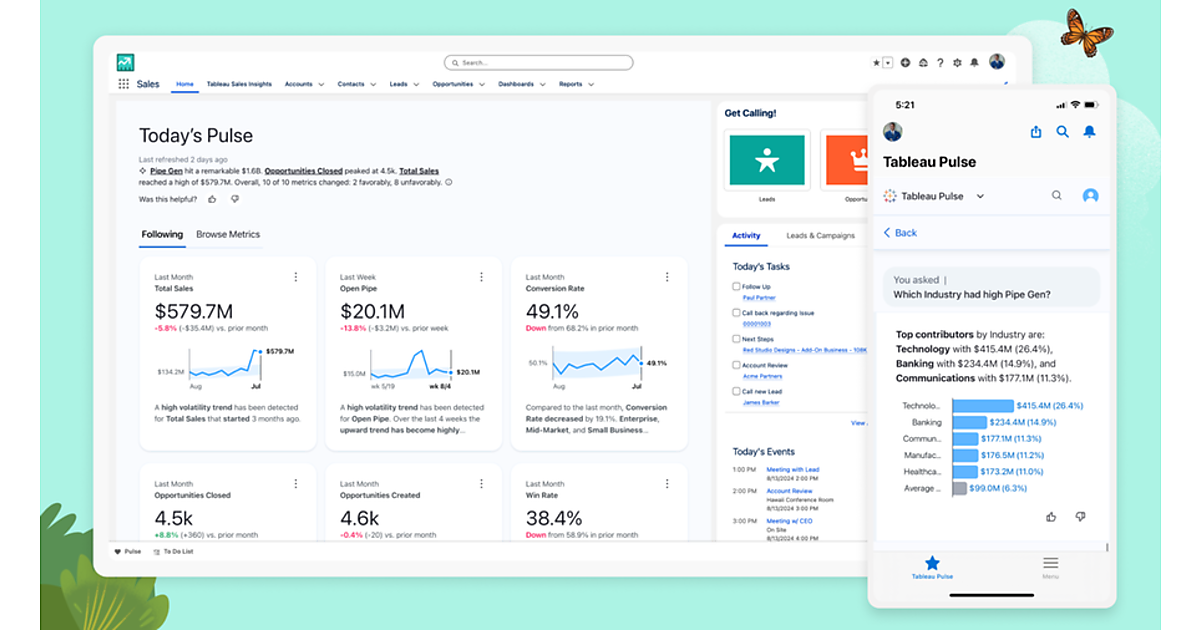Open the notifications bell in the desktop header
The height and width of the screenshot is (630, 1200).
point(974,62)
